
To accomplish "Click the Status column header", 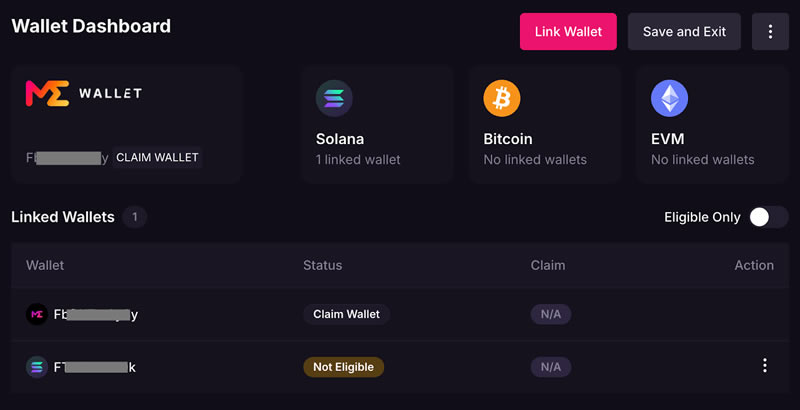I will tap(322, 265).
